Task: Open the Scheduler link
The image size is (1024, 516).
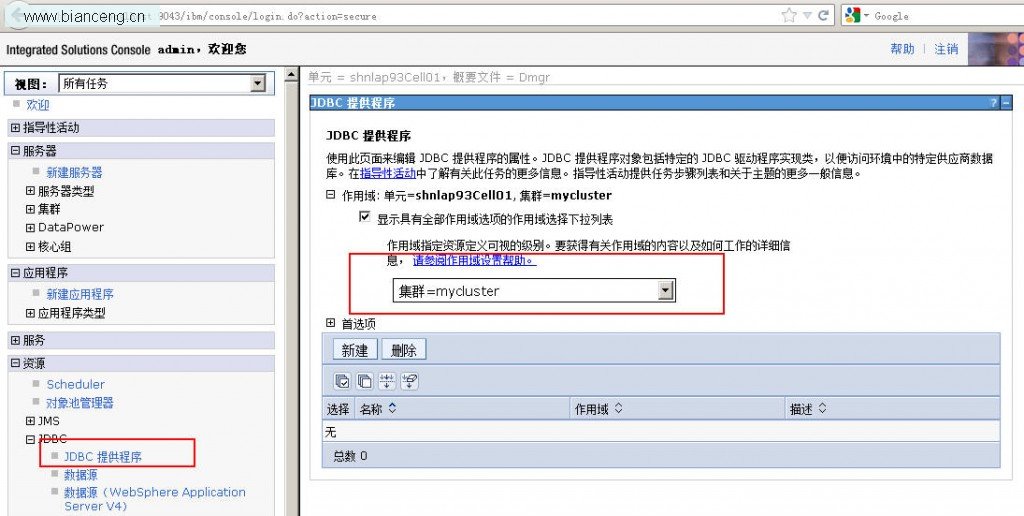Action: (75, 384)
